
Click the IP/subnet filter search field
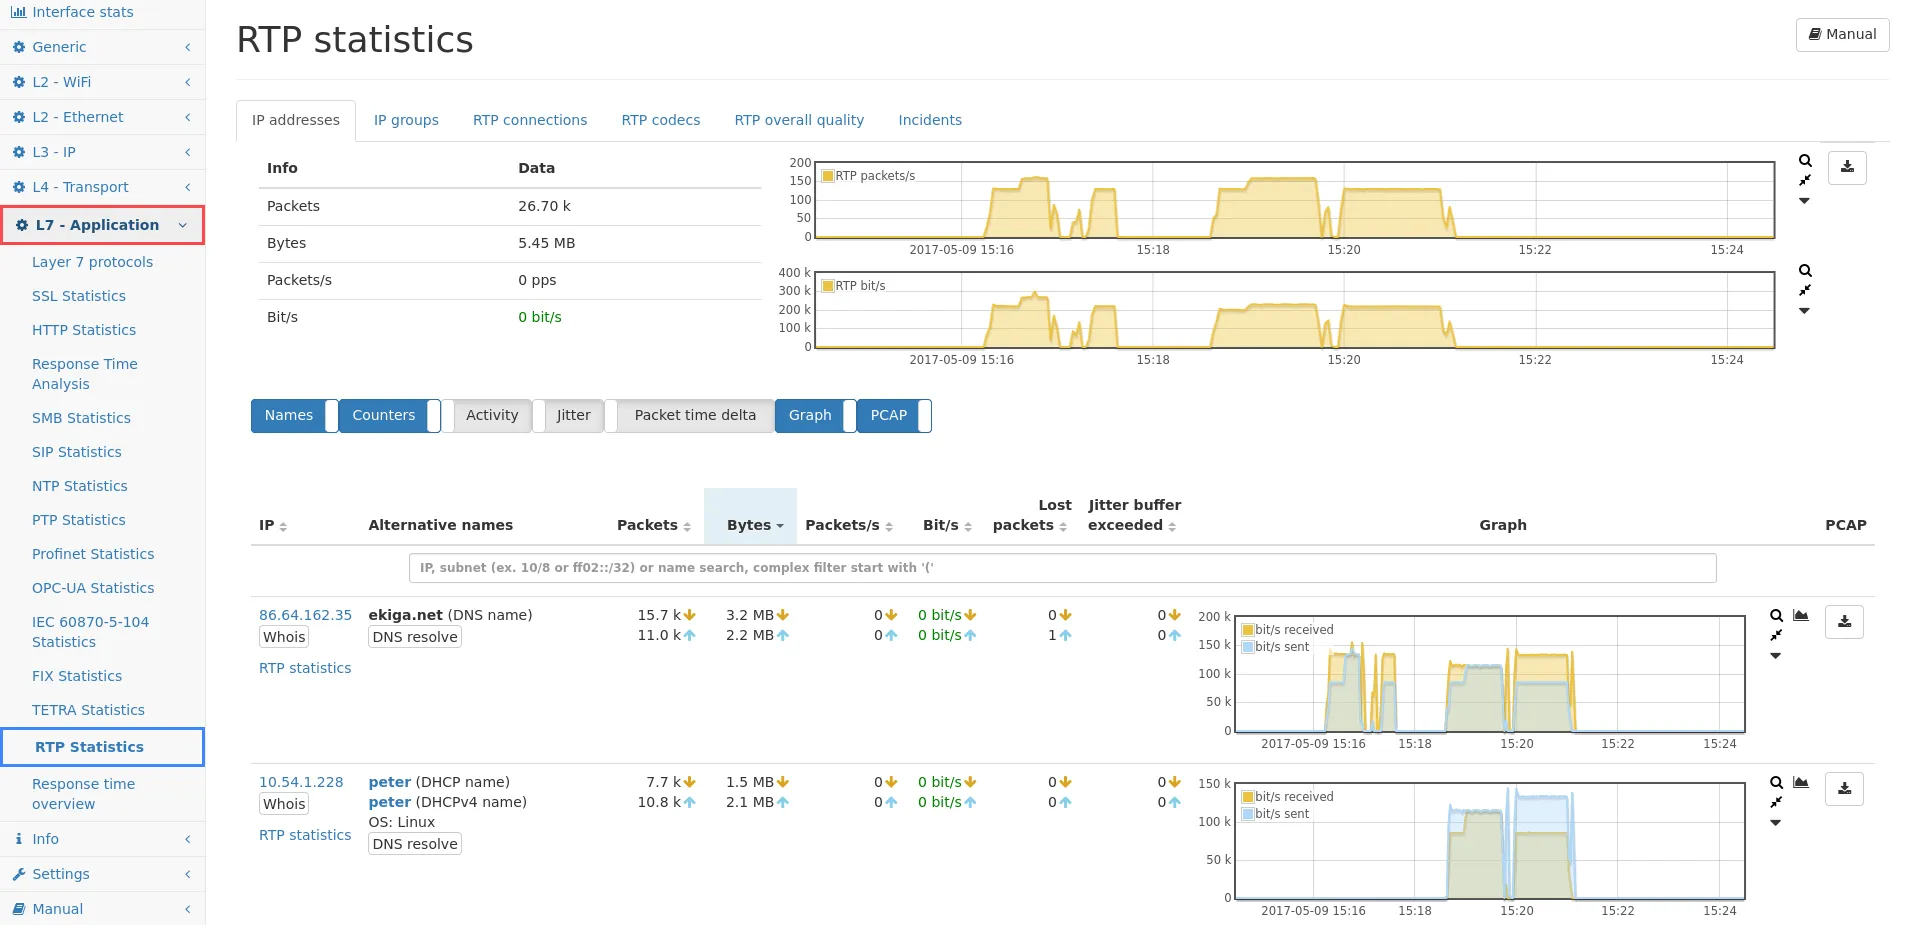(1062, 568)
